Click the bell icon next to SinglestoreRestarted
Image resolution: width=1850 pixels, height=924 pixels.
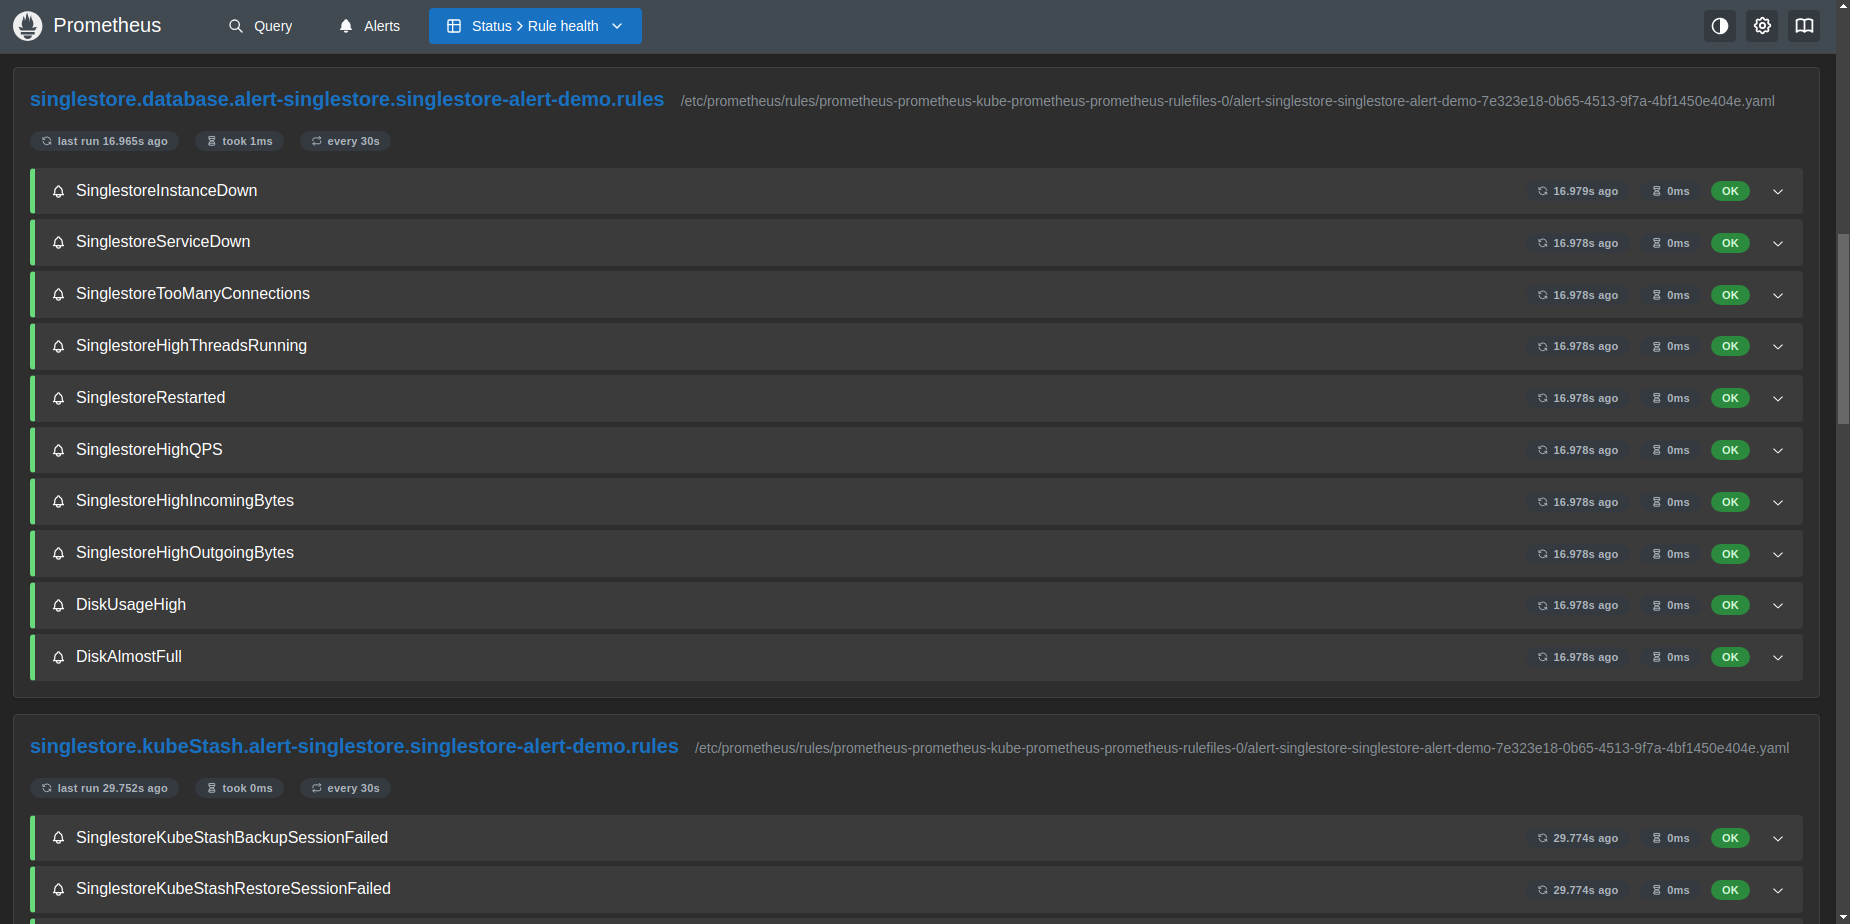point(58,398)
